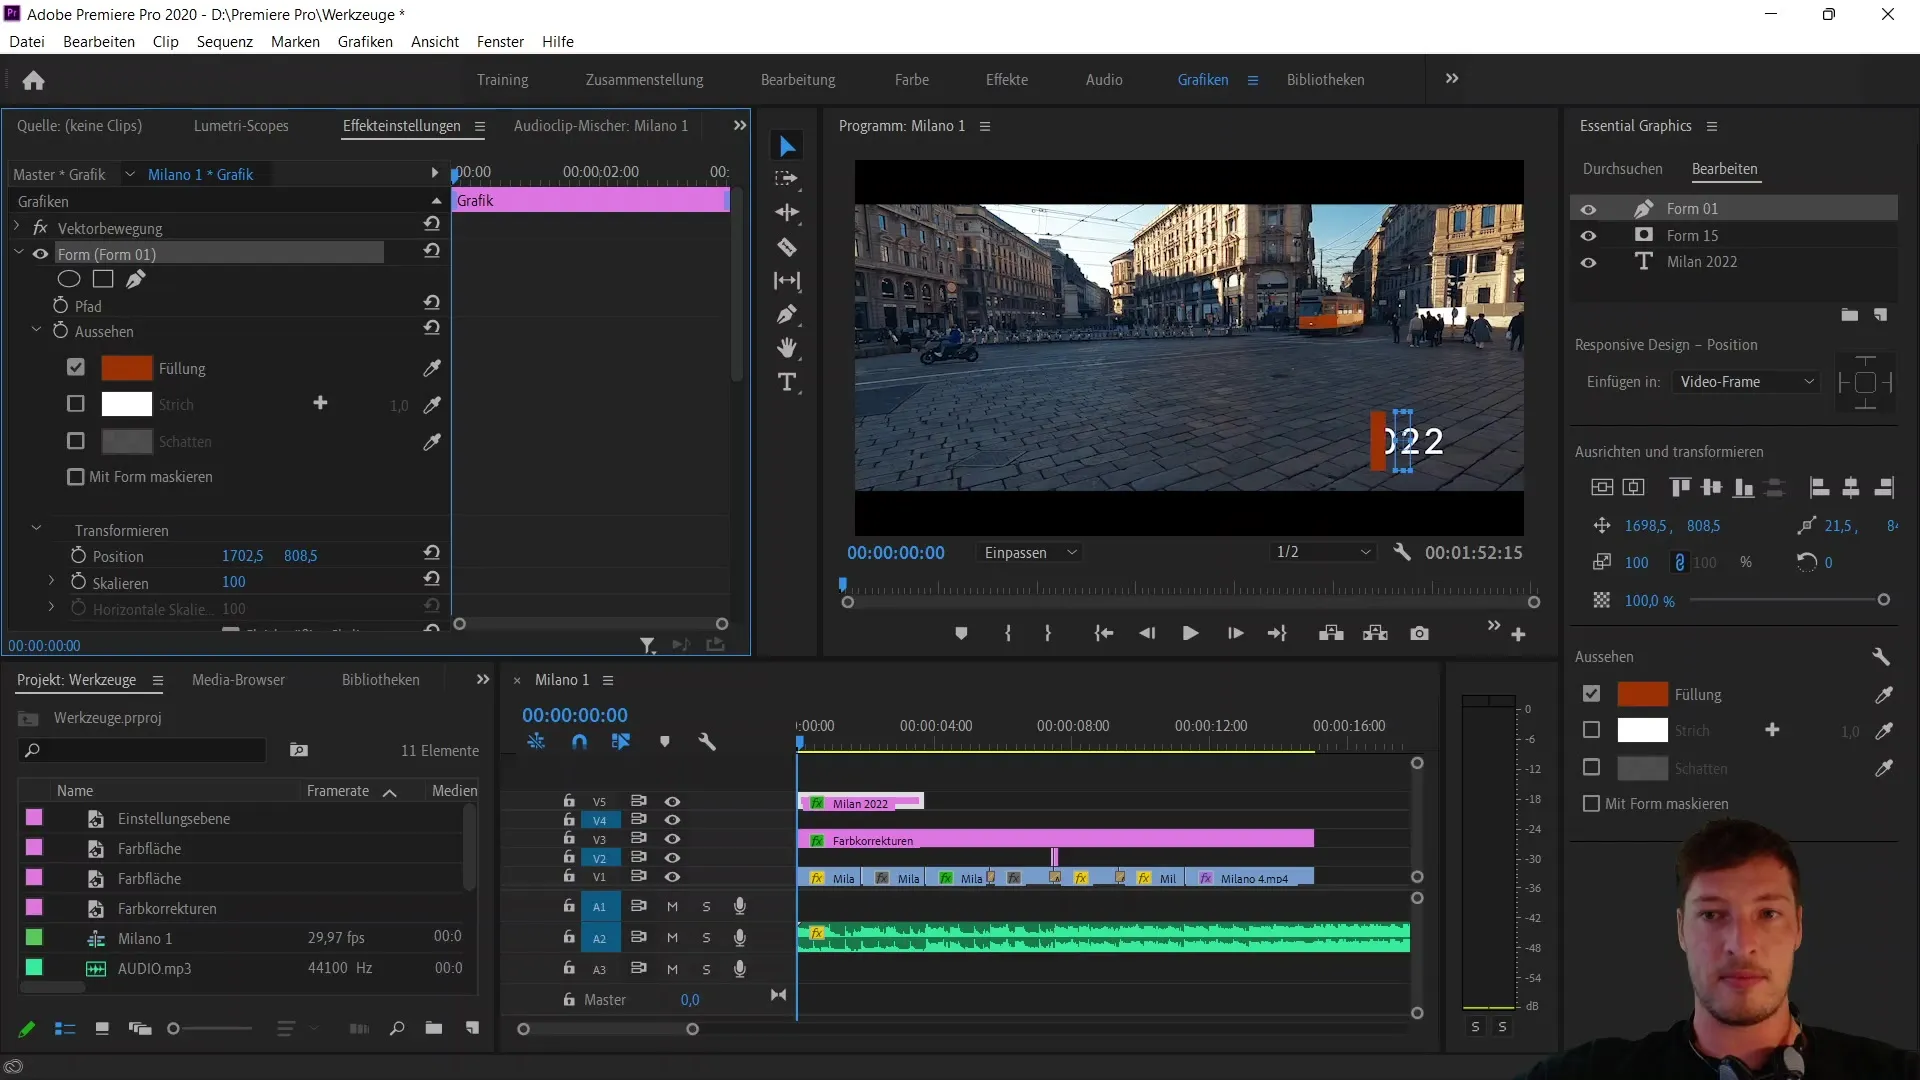
Task: Sort project items by Framerate column
Action: coord(338,791)
